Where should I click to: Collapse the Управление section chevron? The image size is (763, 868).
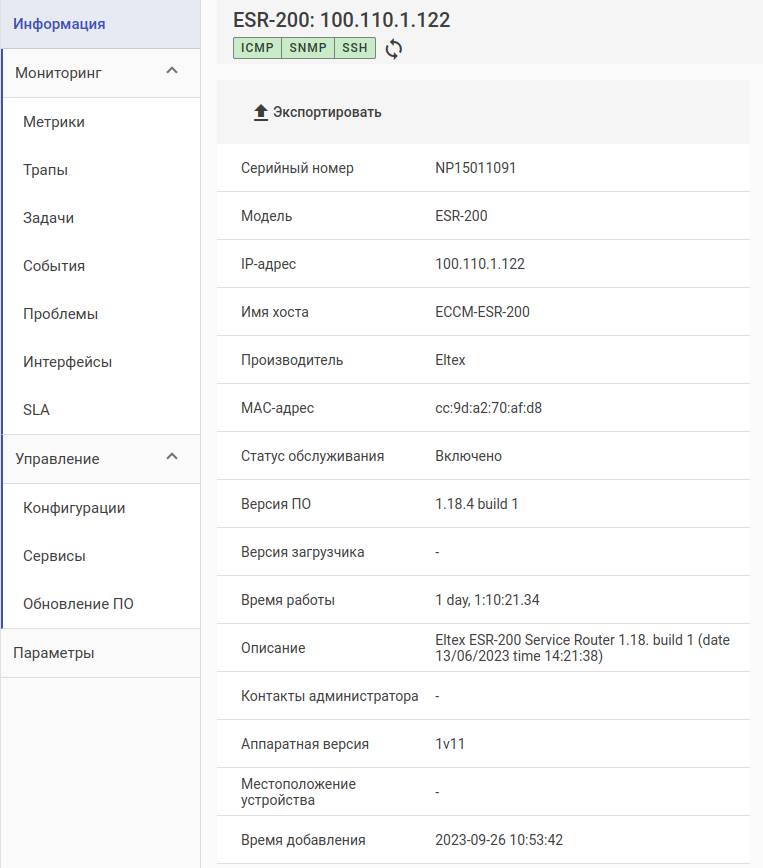(x=172, y=458)
